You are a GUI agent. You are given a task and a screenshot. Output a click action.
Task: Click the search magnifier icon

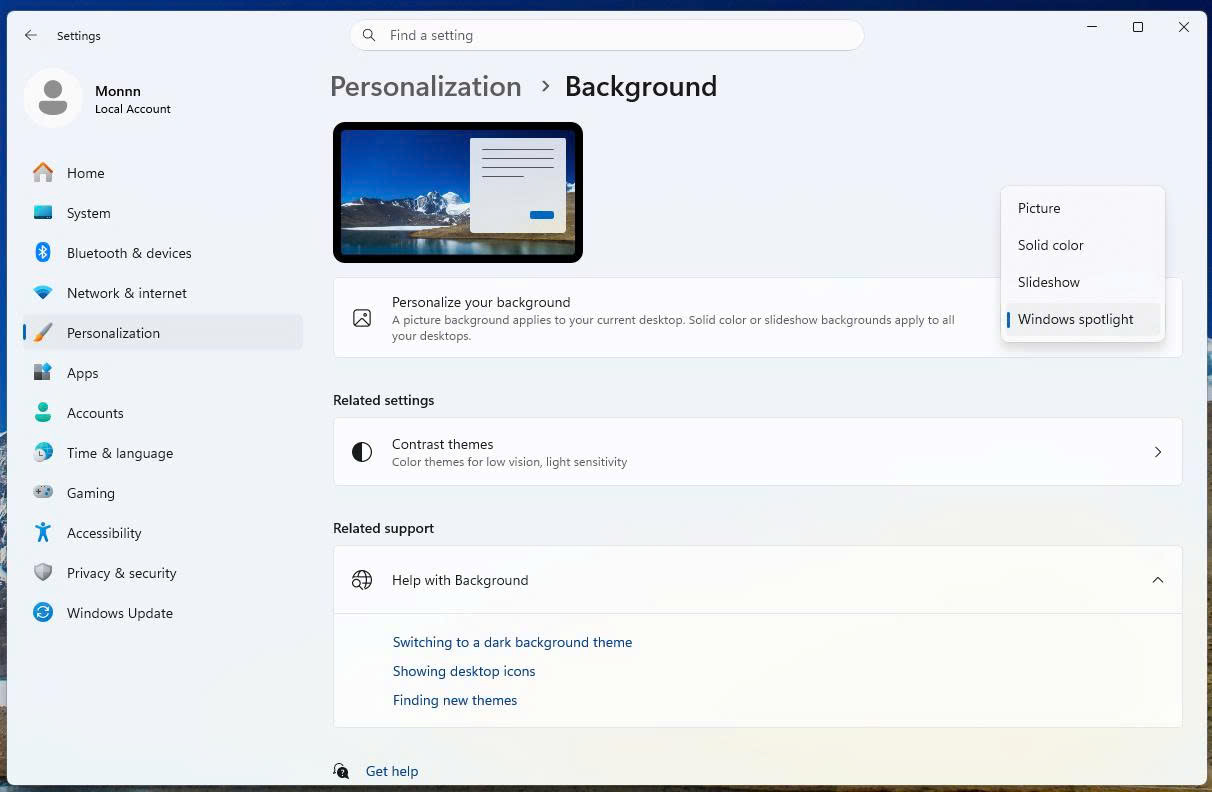pyautogui.click(x=369, y=35)
